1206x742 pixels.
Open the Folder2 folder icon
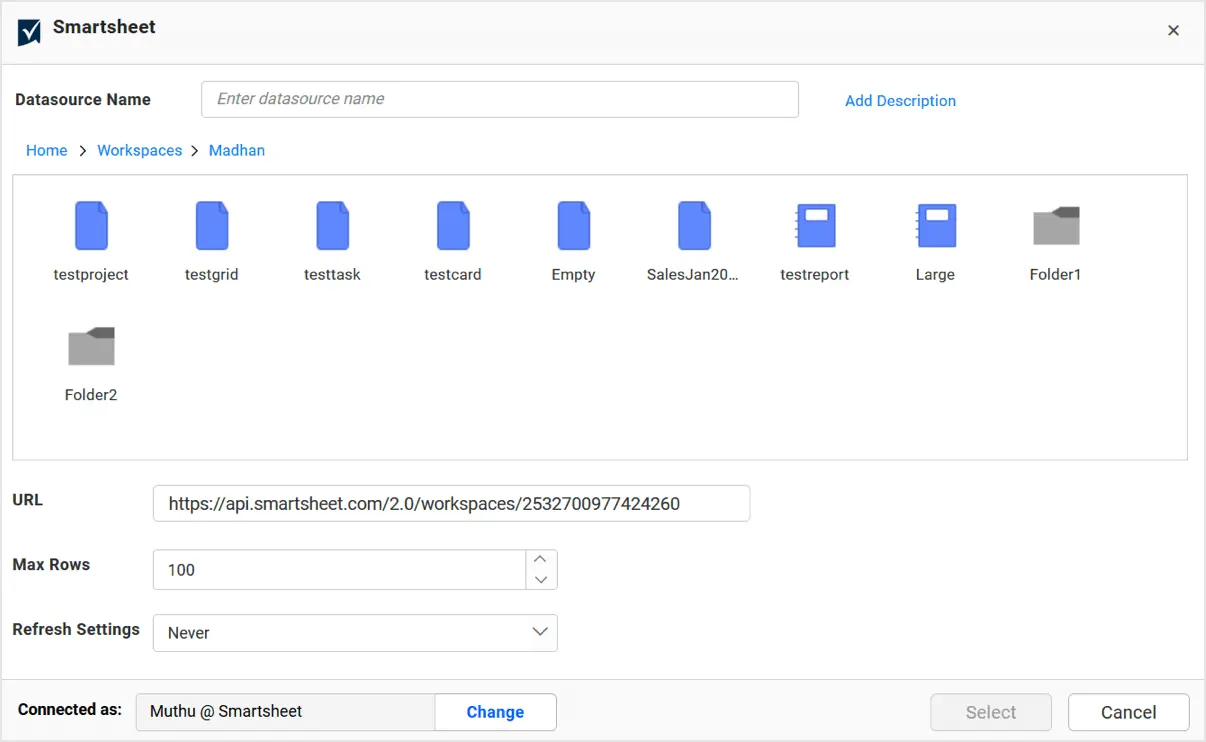pyautogui.click(x=91, y=346)
